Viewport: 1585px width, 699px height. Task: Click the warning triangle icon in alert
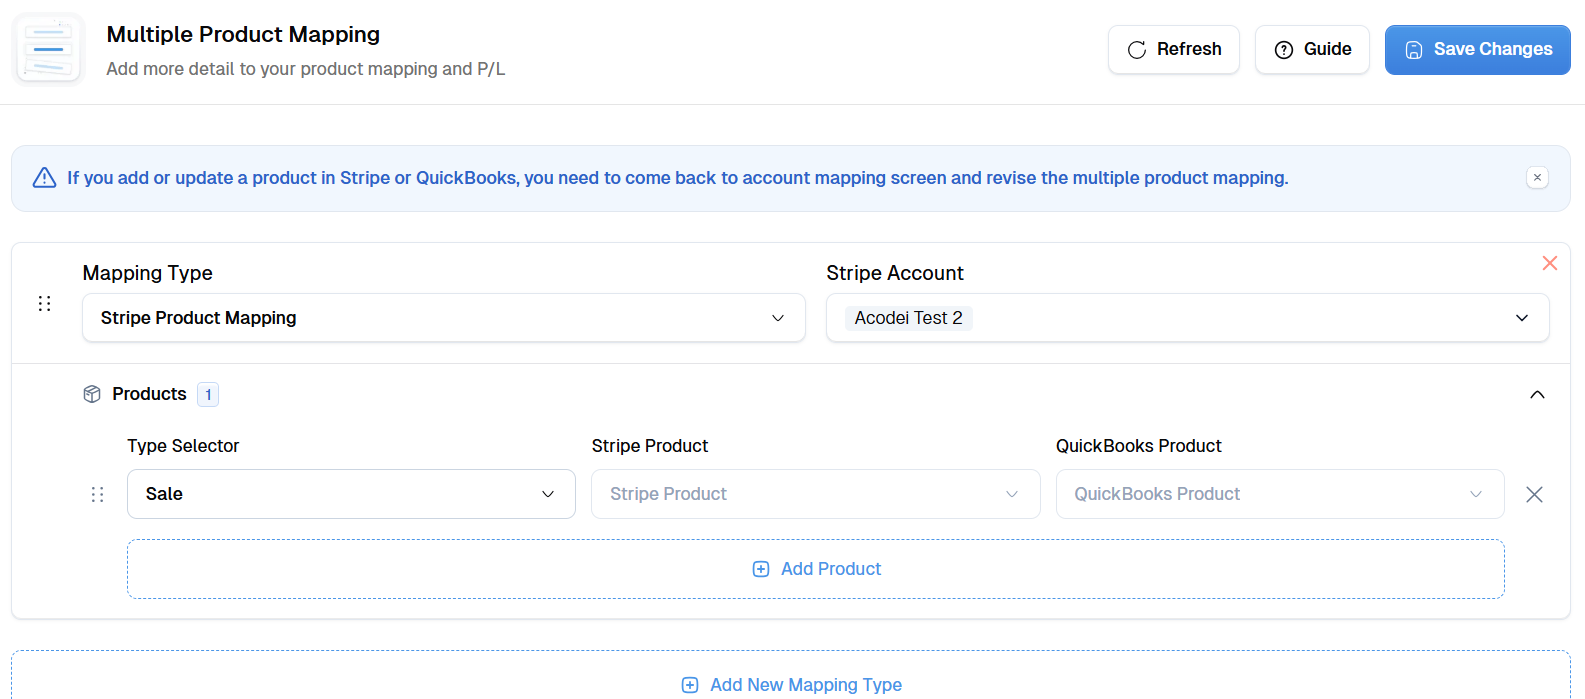(x=44, y=178)
